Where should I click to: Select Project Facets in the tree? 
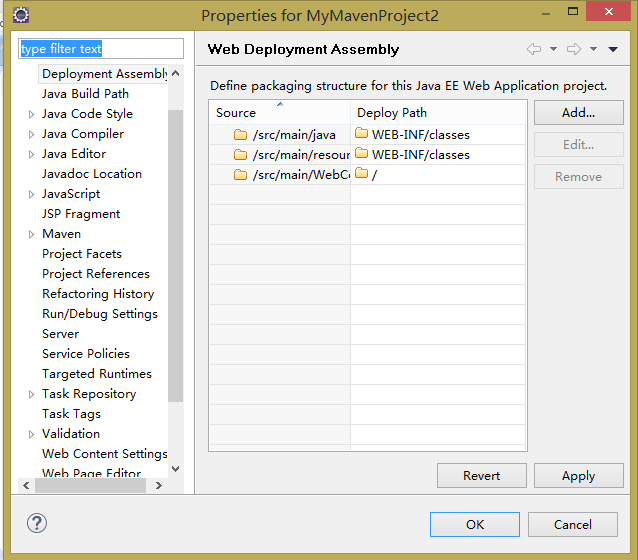[82, 254]
